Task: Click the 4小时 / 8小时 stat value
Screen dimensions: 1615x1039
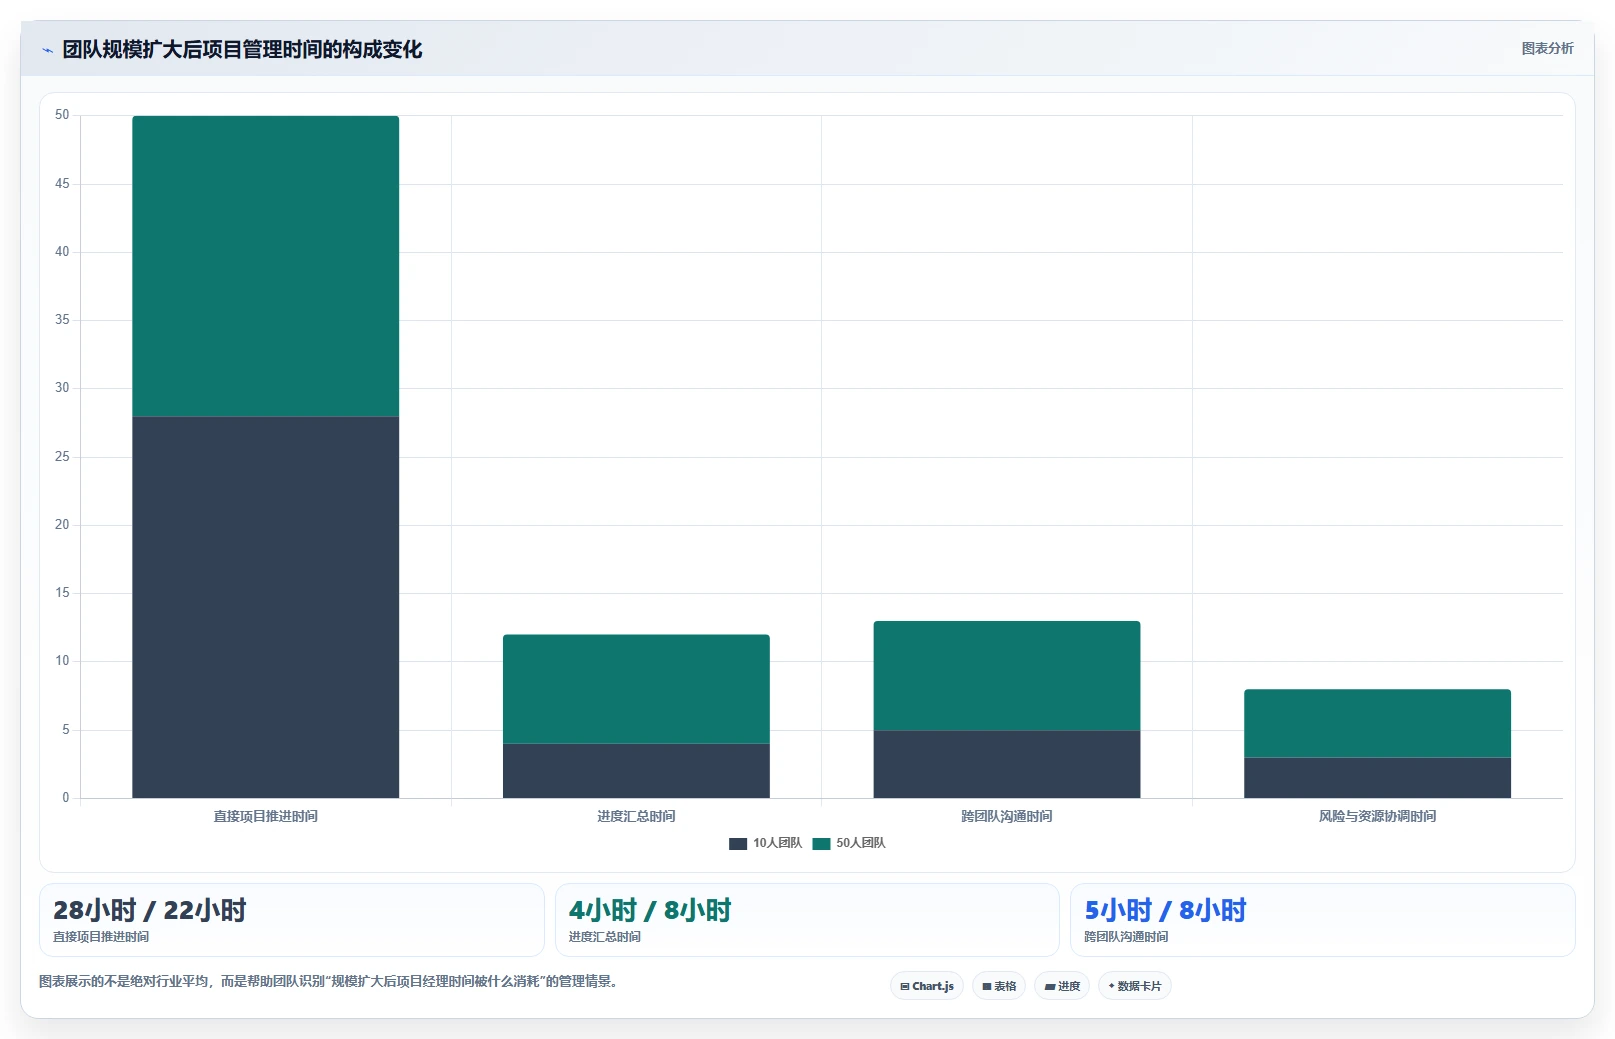Action: pos(650,910)
